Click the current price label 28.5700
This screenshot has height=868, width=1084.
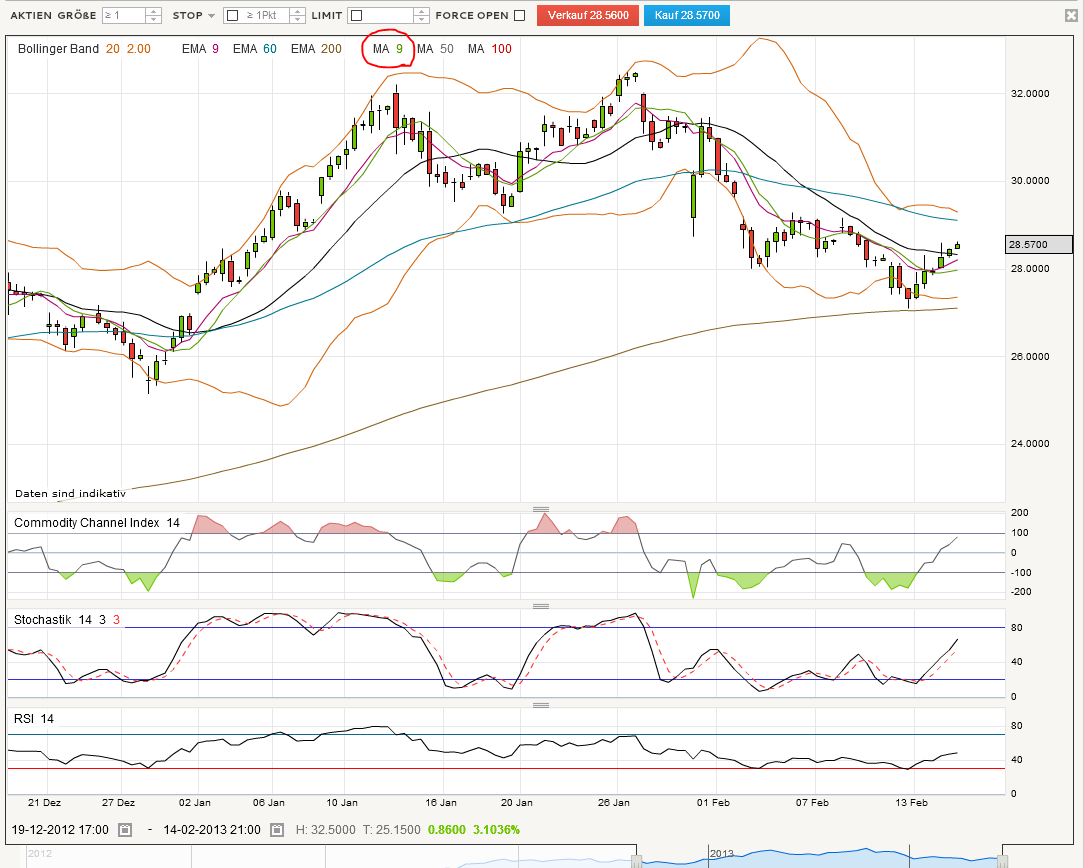click(x=1038, y=244)
